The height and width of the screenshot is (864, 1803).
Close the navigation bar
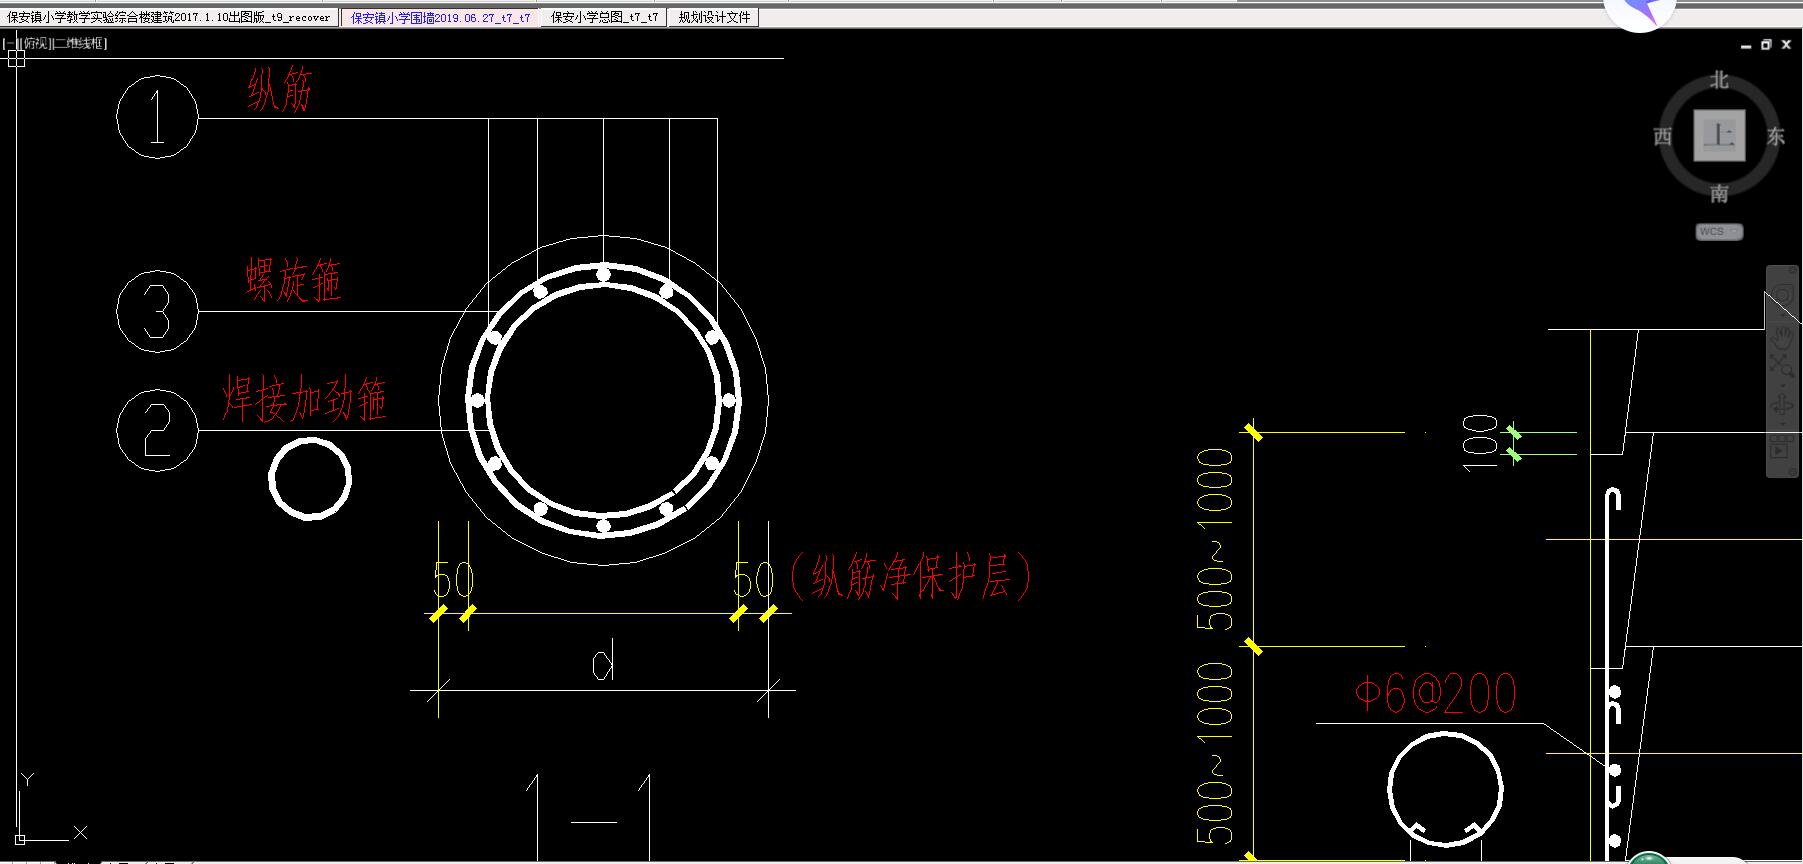point(1792,270)
